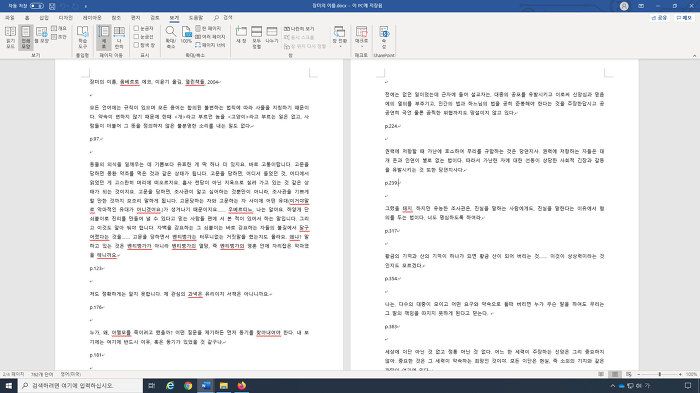
Task: Click the Windows taskbar search box
Action: 80,385
